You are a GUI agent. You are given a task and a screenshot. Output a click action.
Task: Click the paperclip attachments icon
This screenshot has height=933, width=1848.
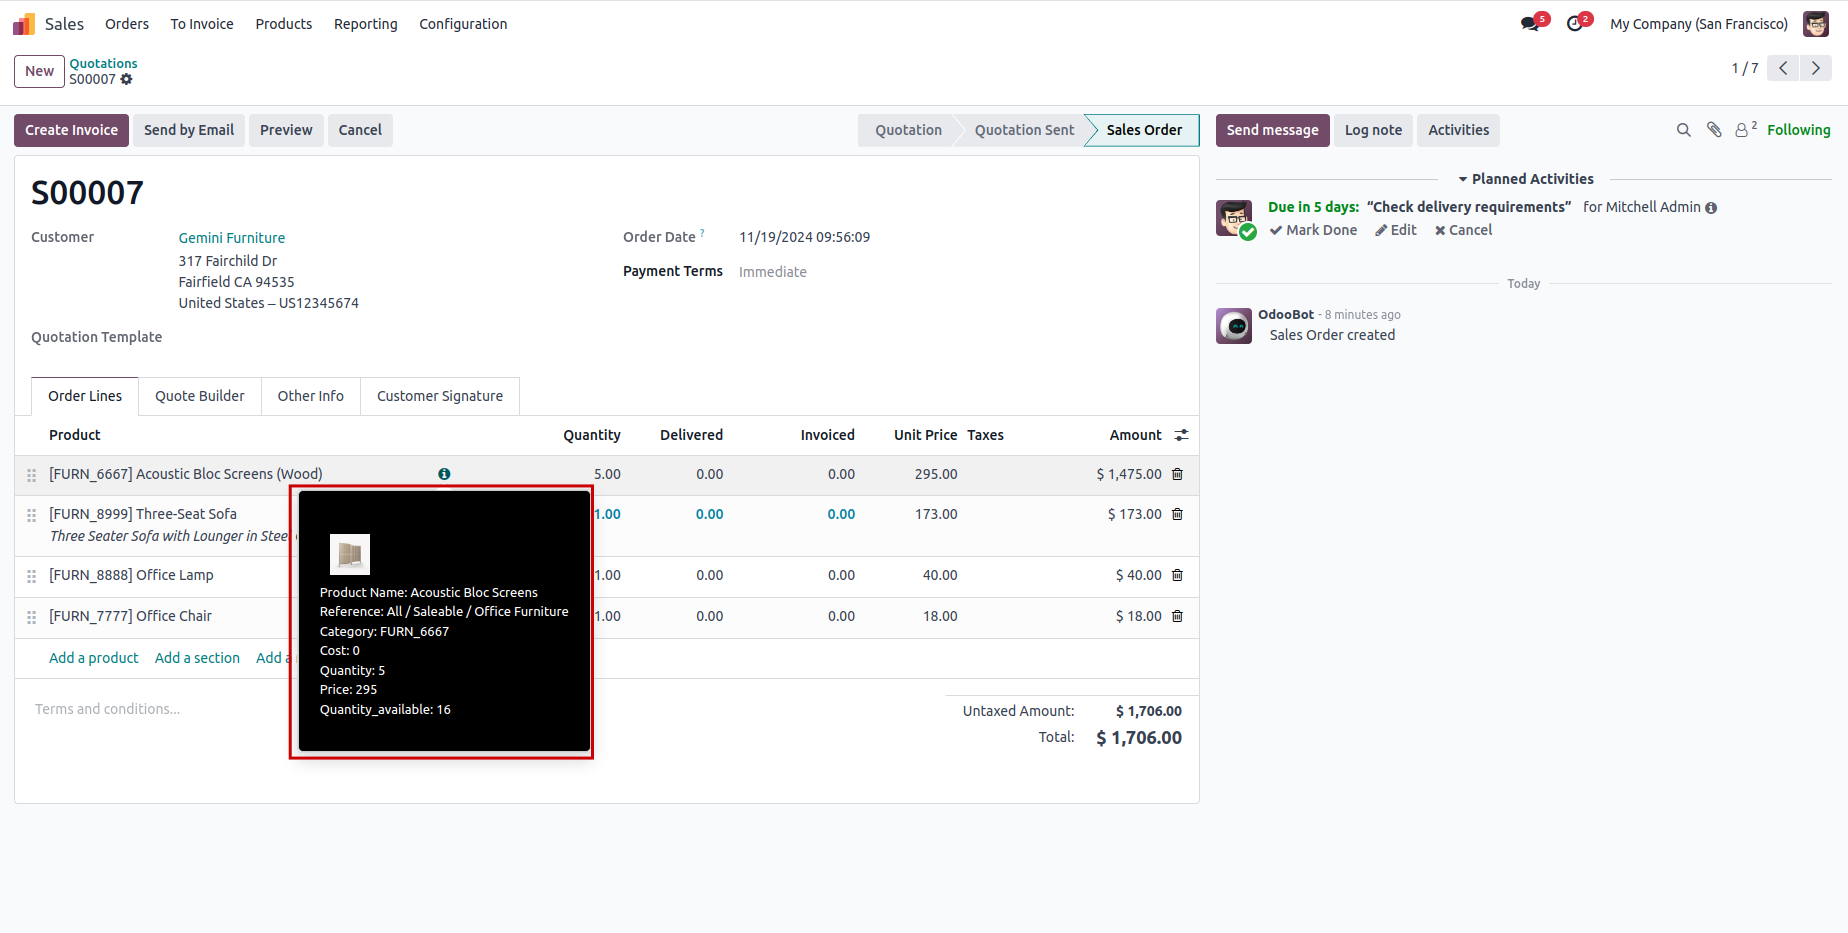pyautogui.click(x=1714, y=130)
